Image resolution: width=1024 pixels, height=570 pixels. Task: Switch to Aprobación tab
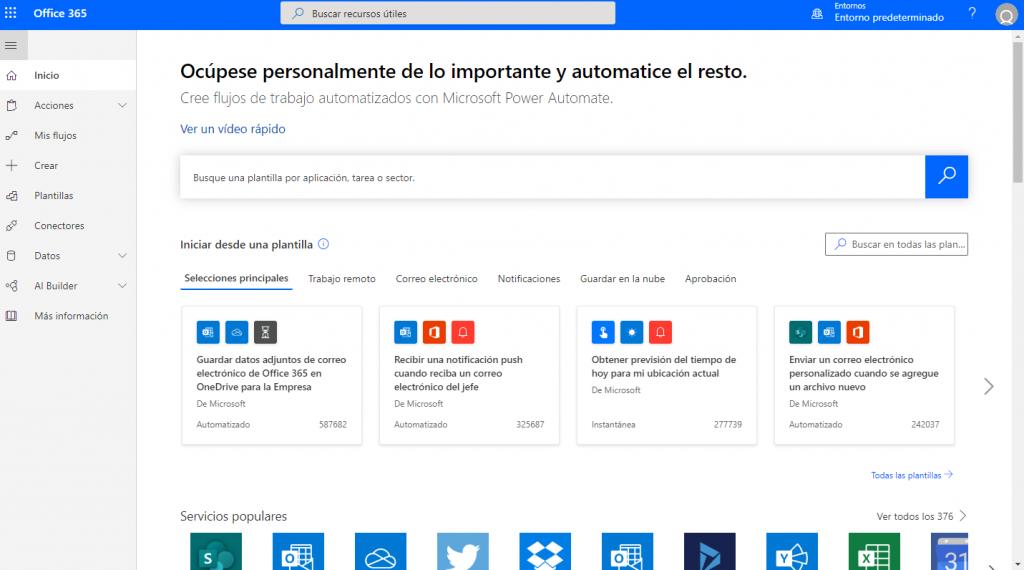pos(711,279)
